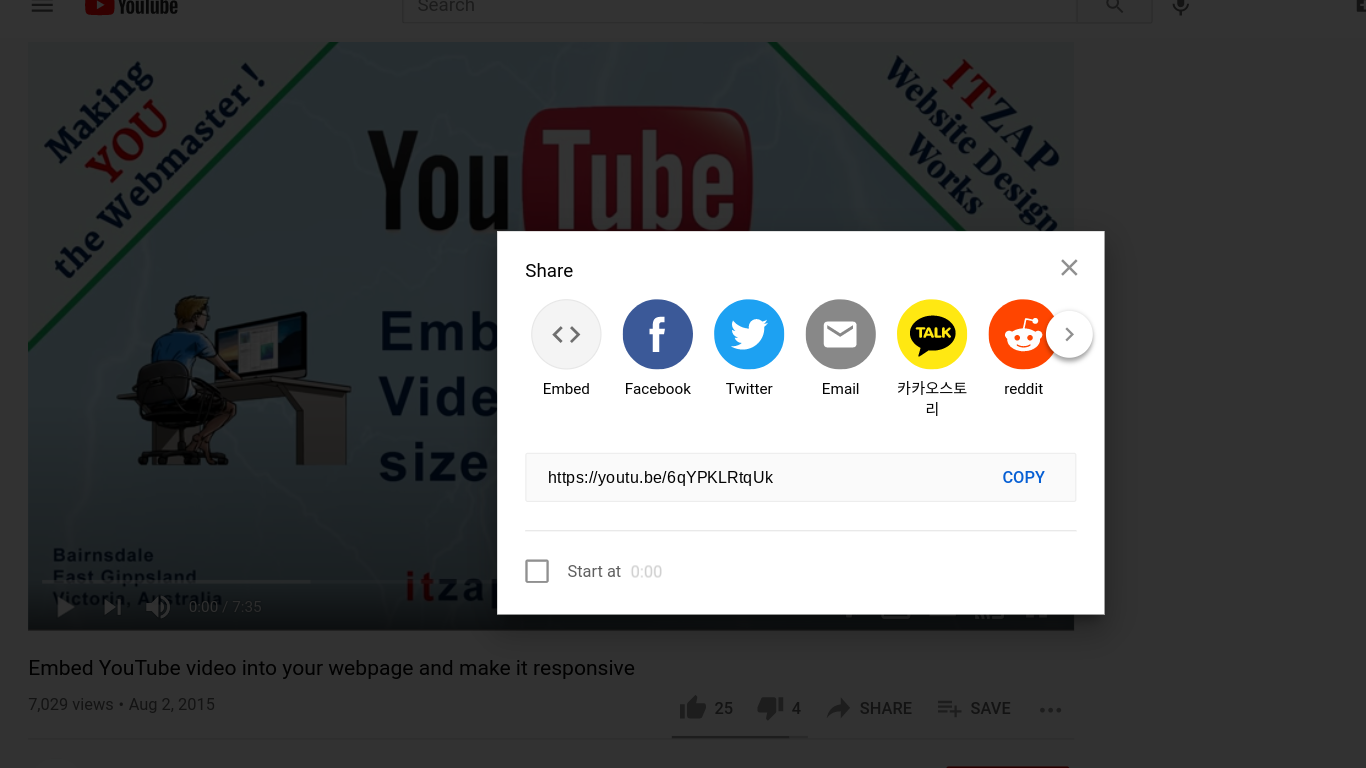Close the Share dialog

point(1069,267)
